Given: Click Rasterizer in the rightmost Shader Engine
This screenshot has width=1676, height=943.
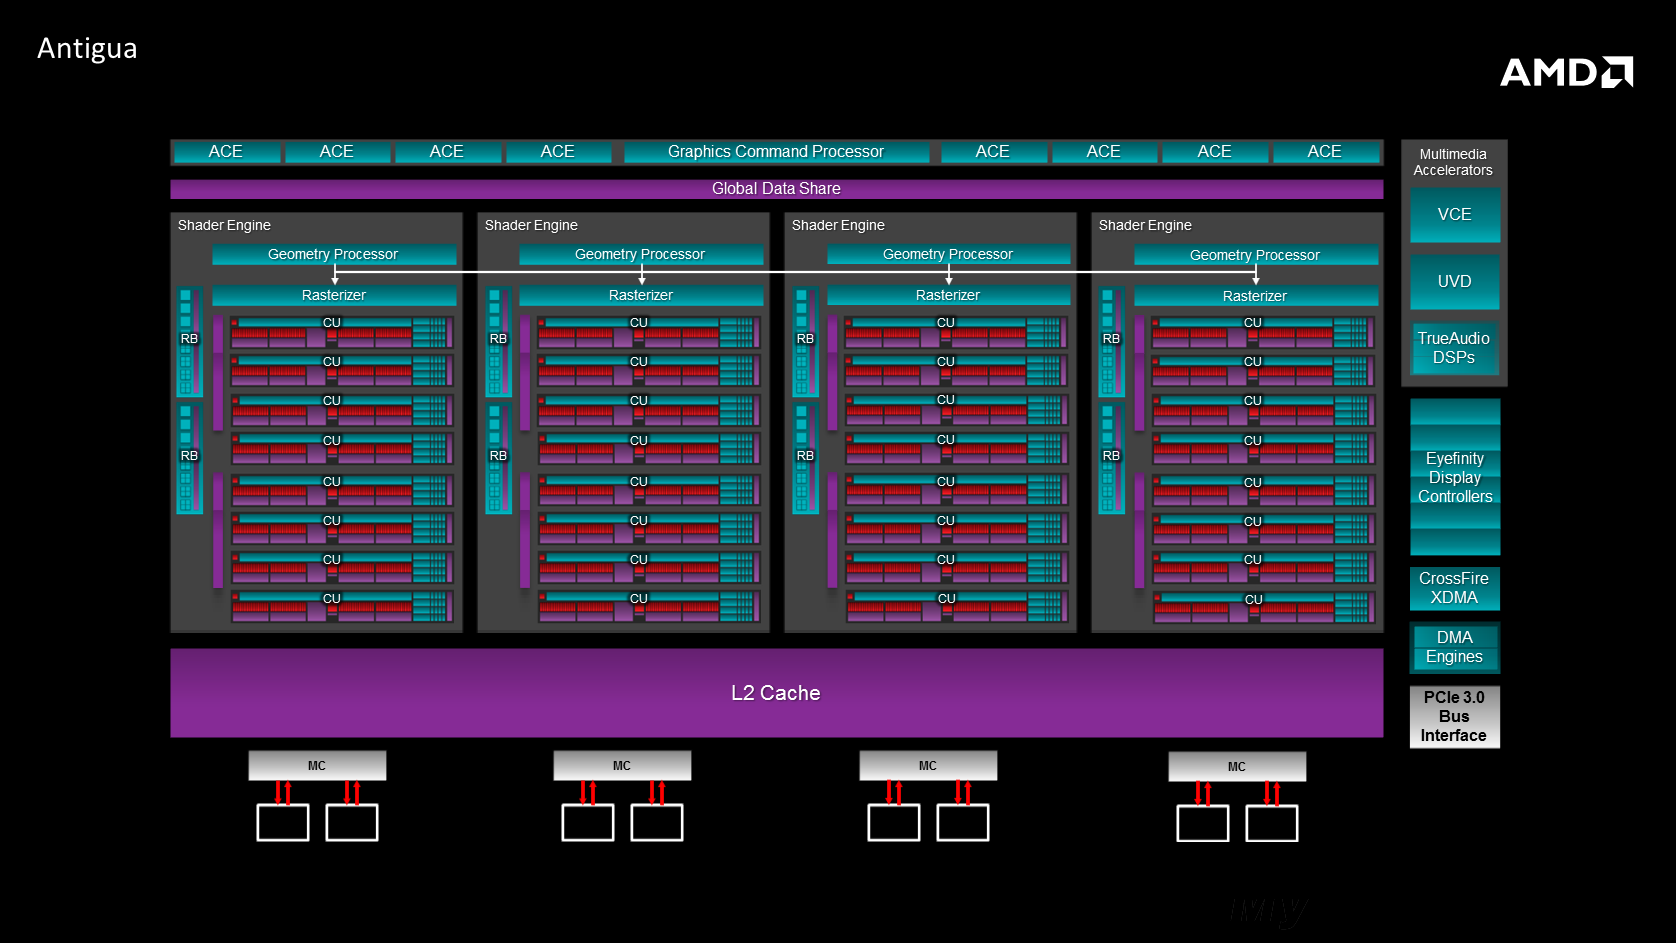Looking at the screenshot, I should click(x=1255, y=297).
